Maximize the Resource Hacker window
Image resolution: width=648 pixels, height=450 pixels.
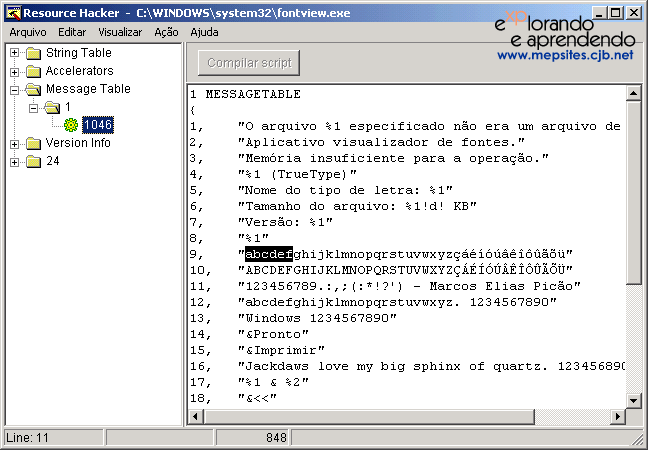pyautogui.click(x=615, y=13)
